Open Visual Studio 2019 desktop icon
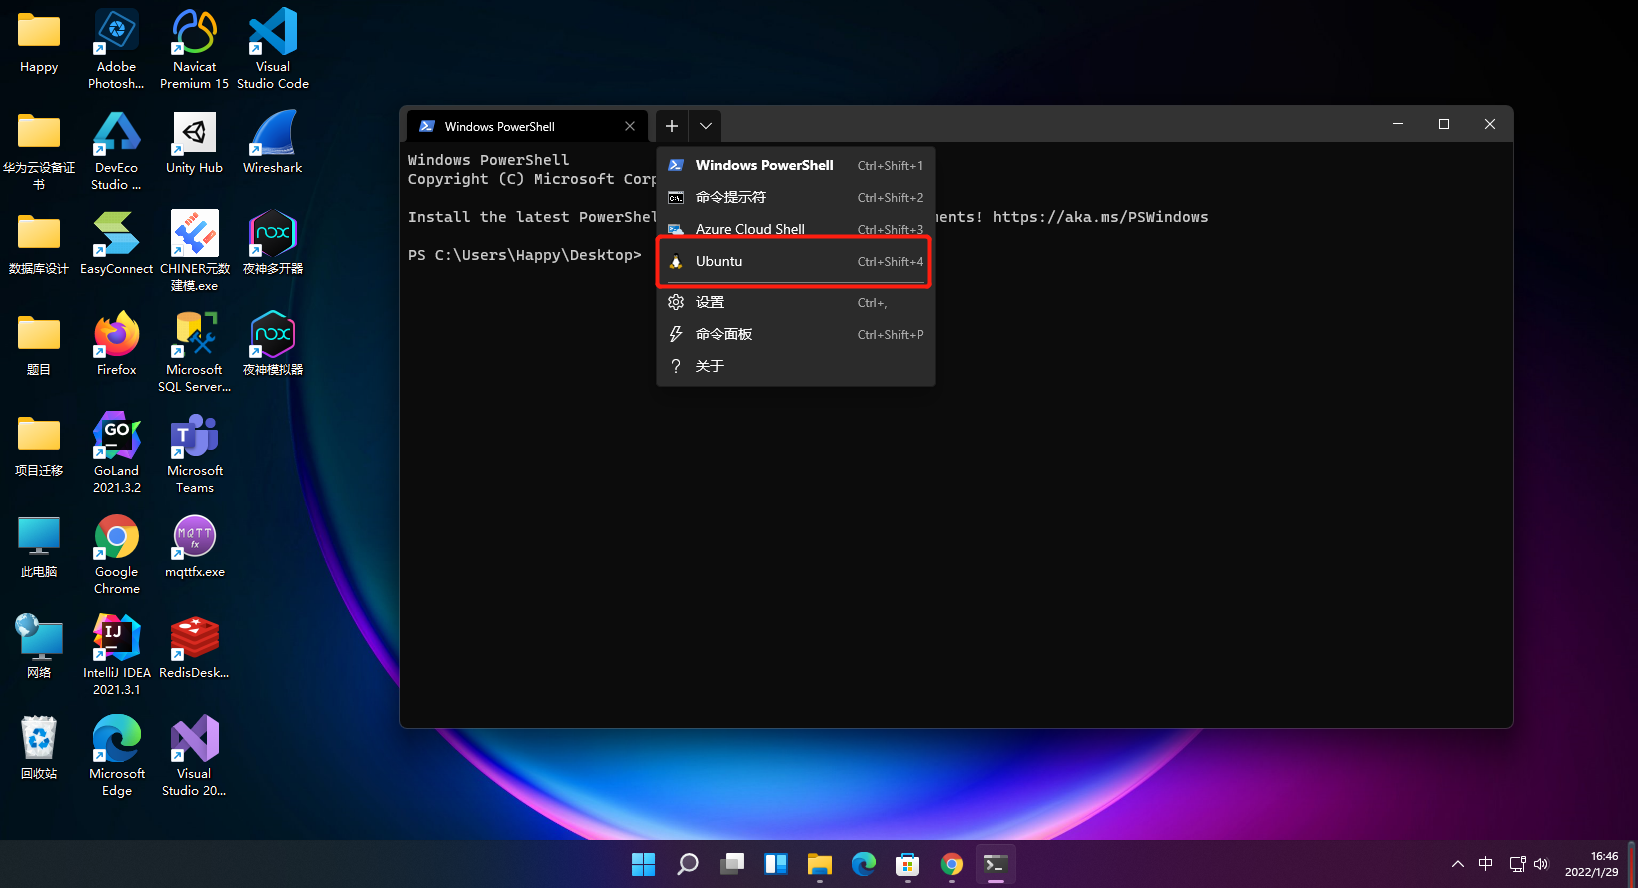Image resolution: width=1638 pixels, height=888 pixels. [194, 756]
